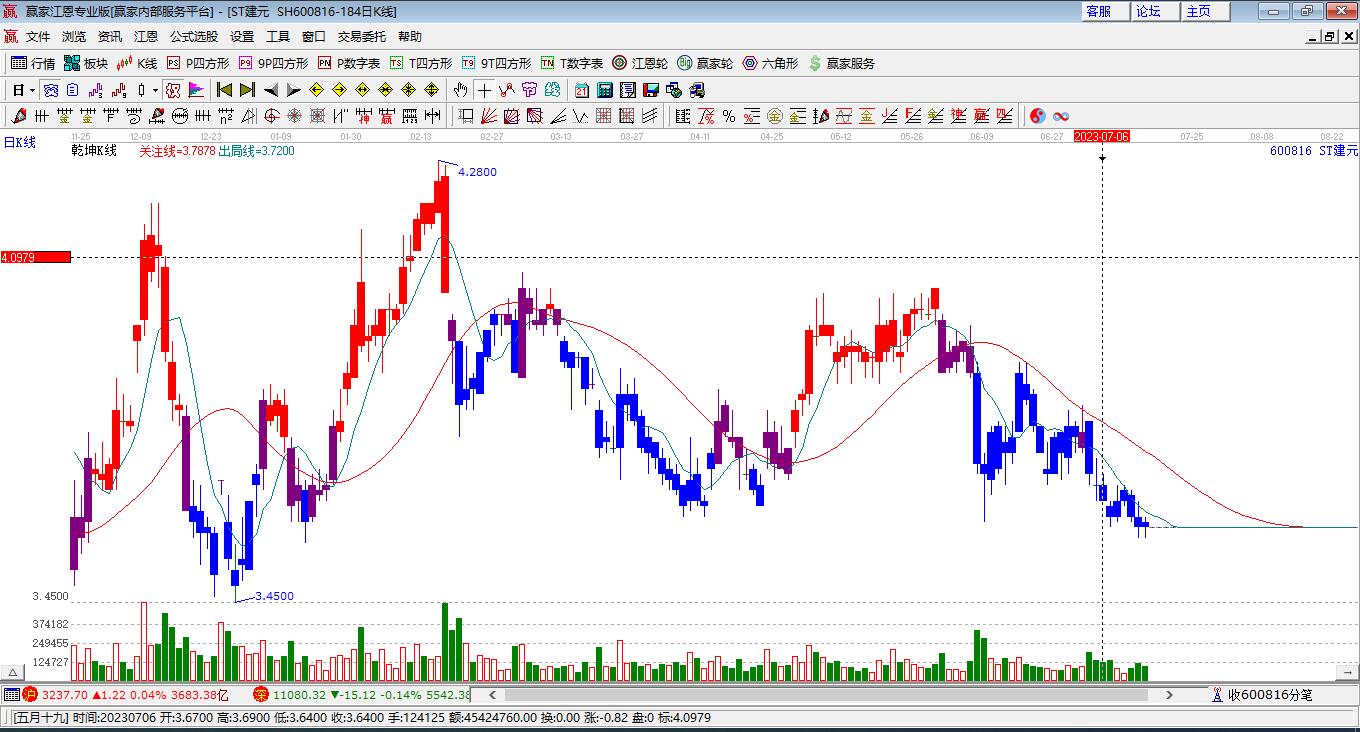
Task: Open the 交易委托 menu
Action: [x=361, y=37]
